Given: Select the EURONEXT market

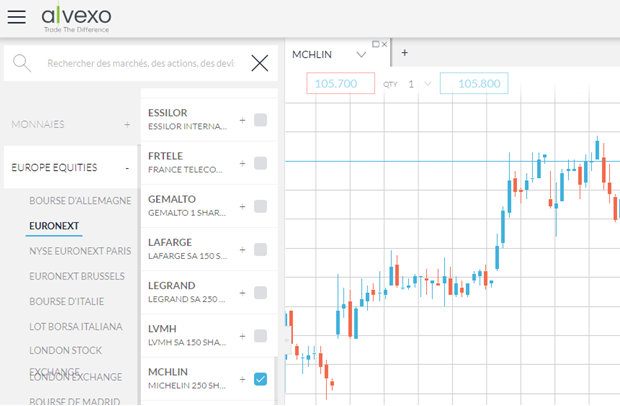Looking at the screenshot, I should (x=54, y=226).
